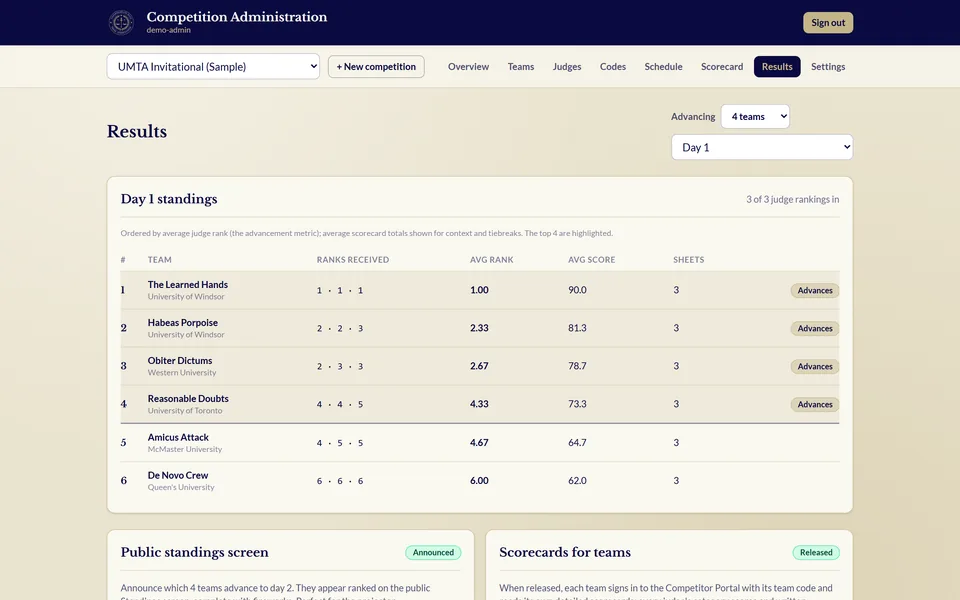Click the TEAM column header
This screenshot has width=960, height=600.
click(x=159, y=260)
